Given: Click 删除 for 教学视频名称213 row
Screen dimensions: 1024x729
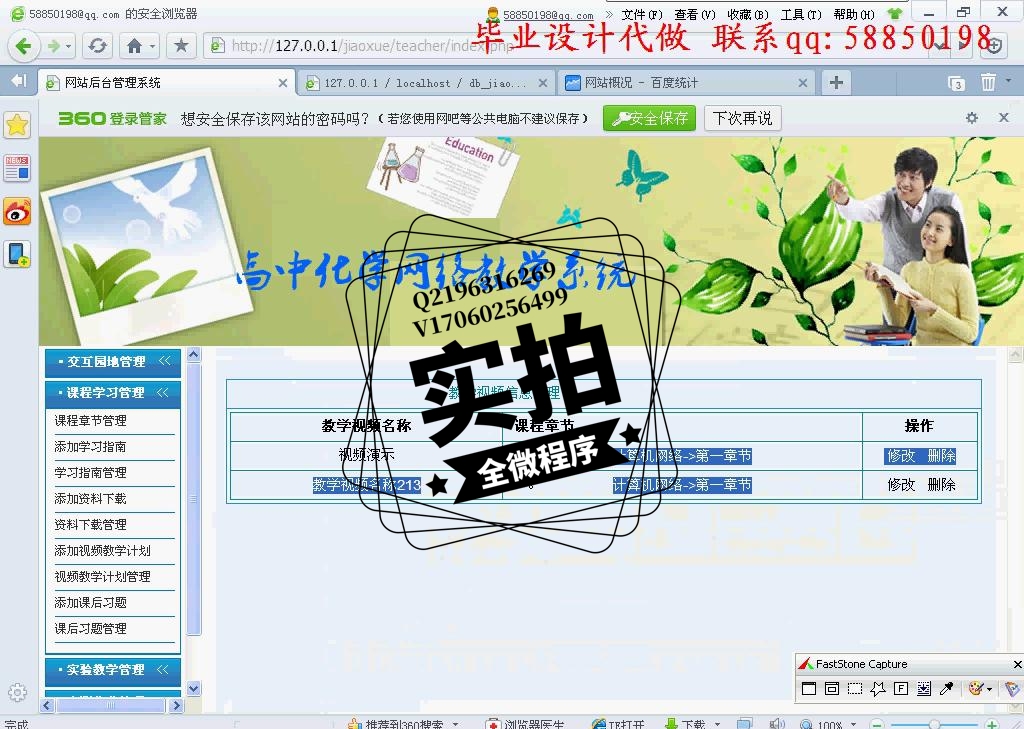Looking at the screenshot, I should 941,485.
